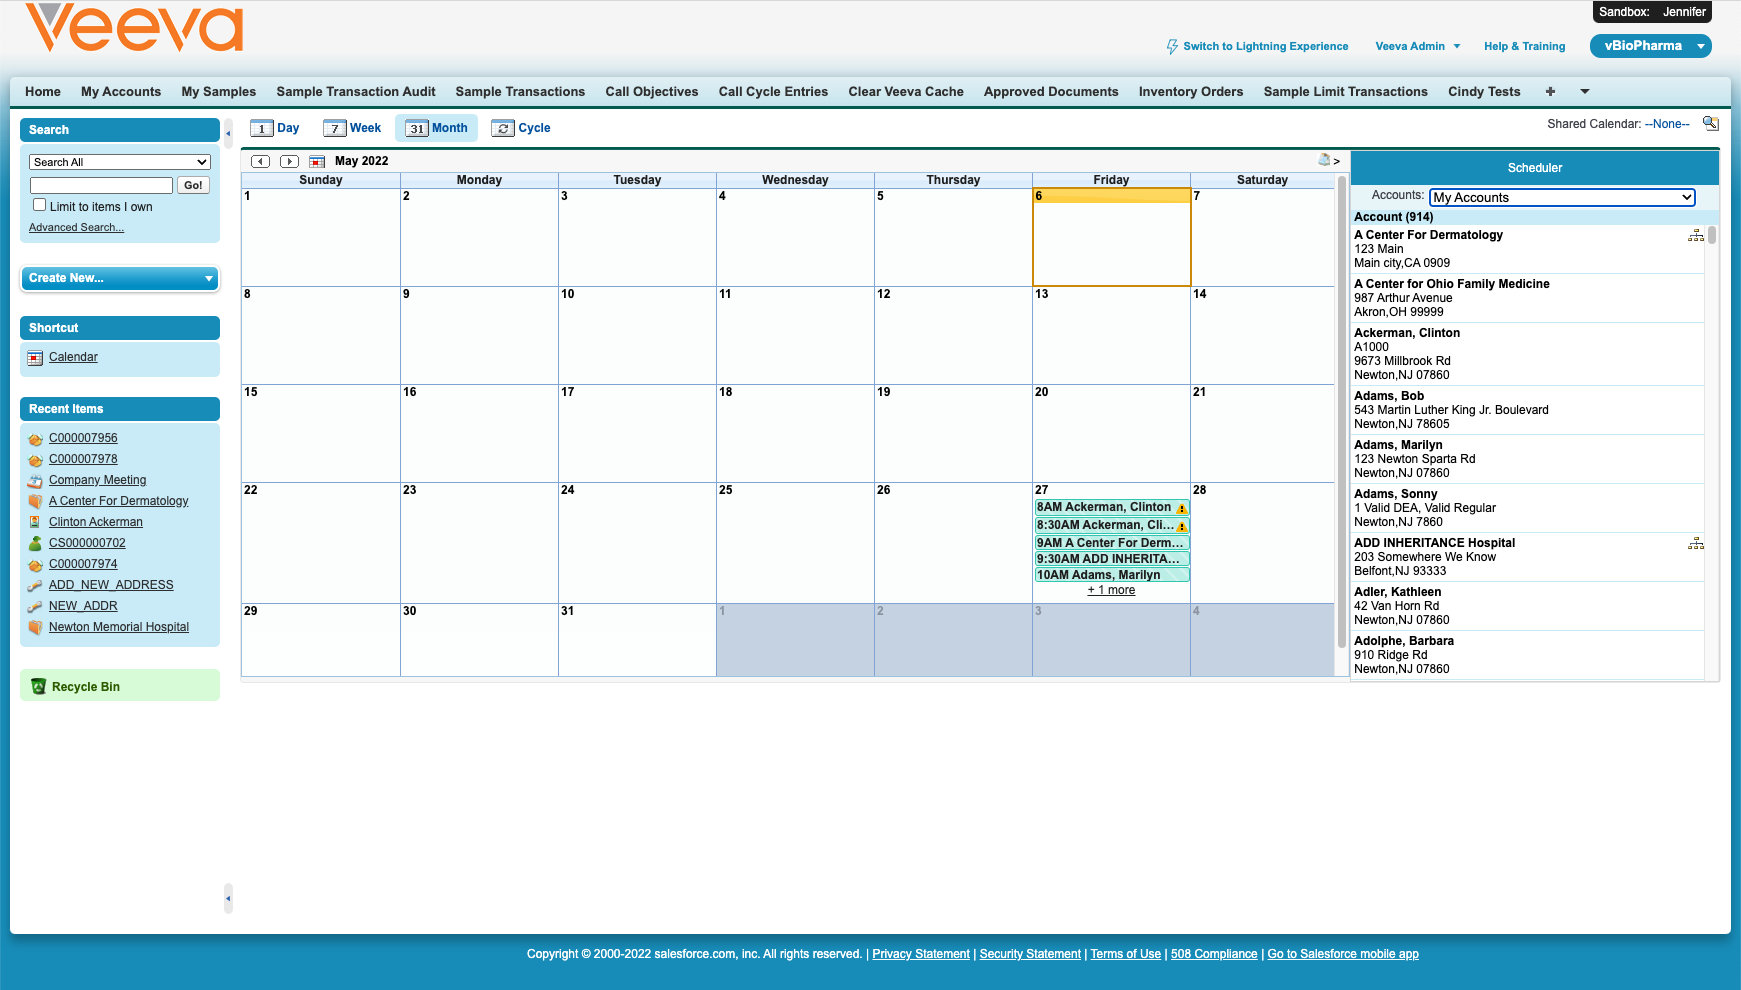
Task: Open the Recycle Bin
Action: coord(85,687)
